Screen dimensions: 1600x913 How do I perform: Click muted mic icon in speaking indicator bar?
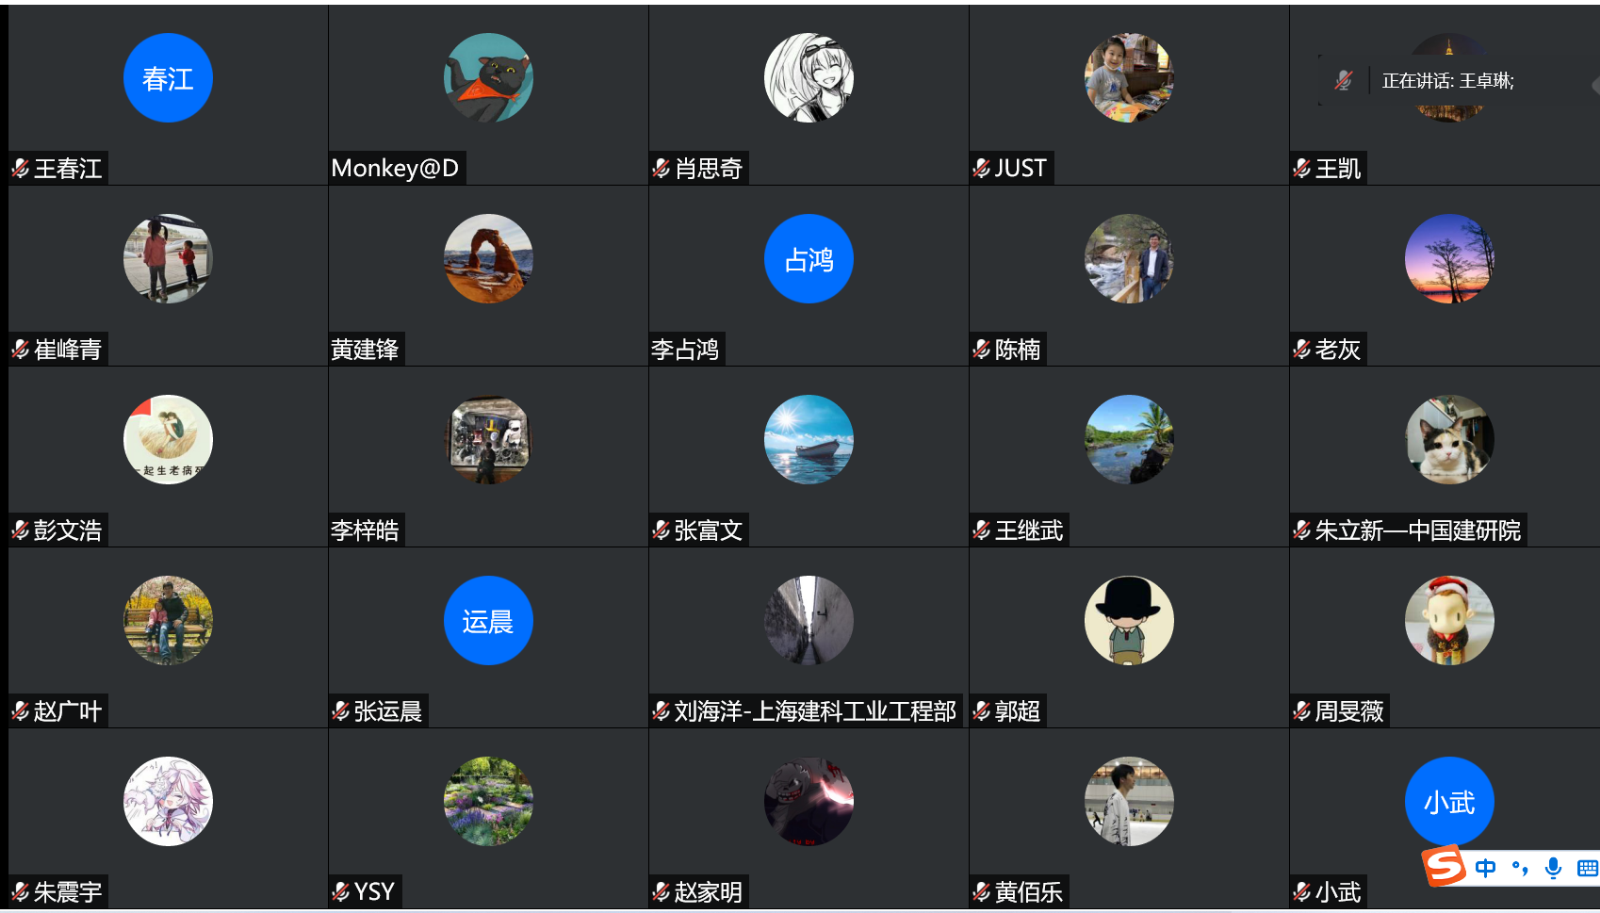point(1344,81)
